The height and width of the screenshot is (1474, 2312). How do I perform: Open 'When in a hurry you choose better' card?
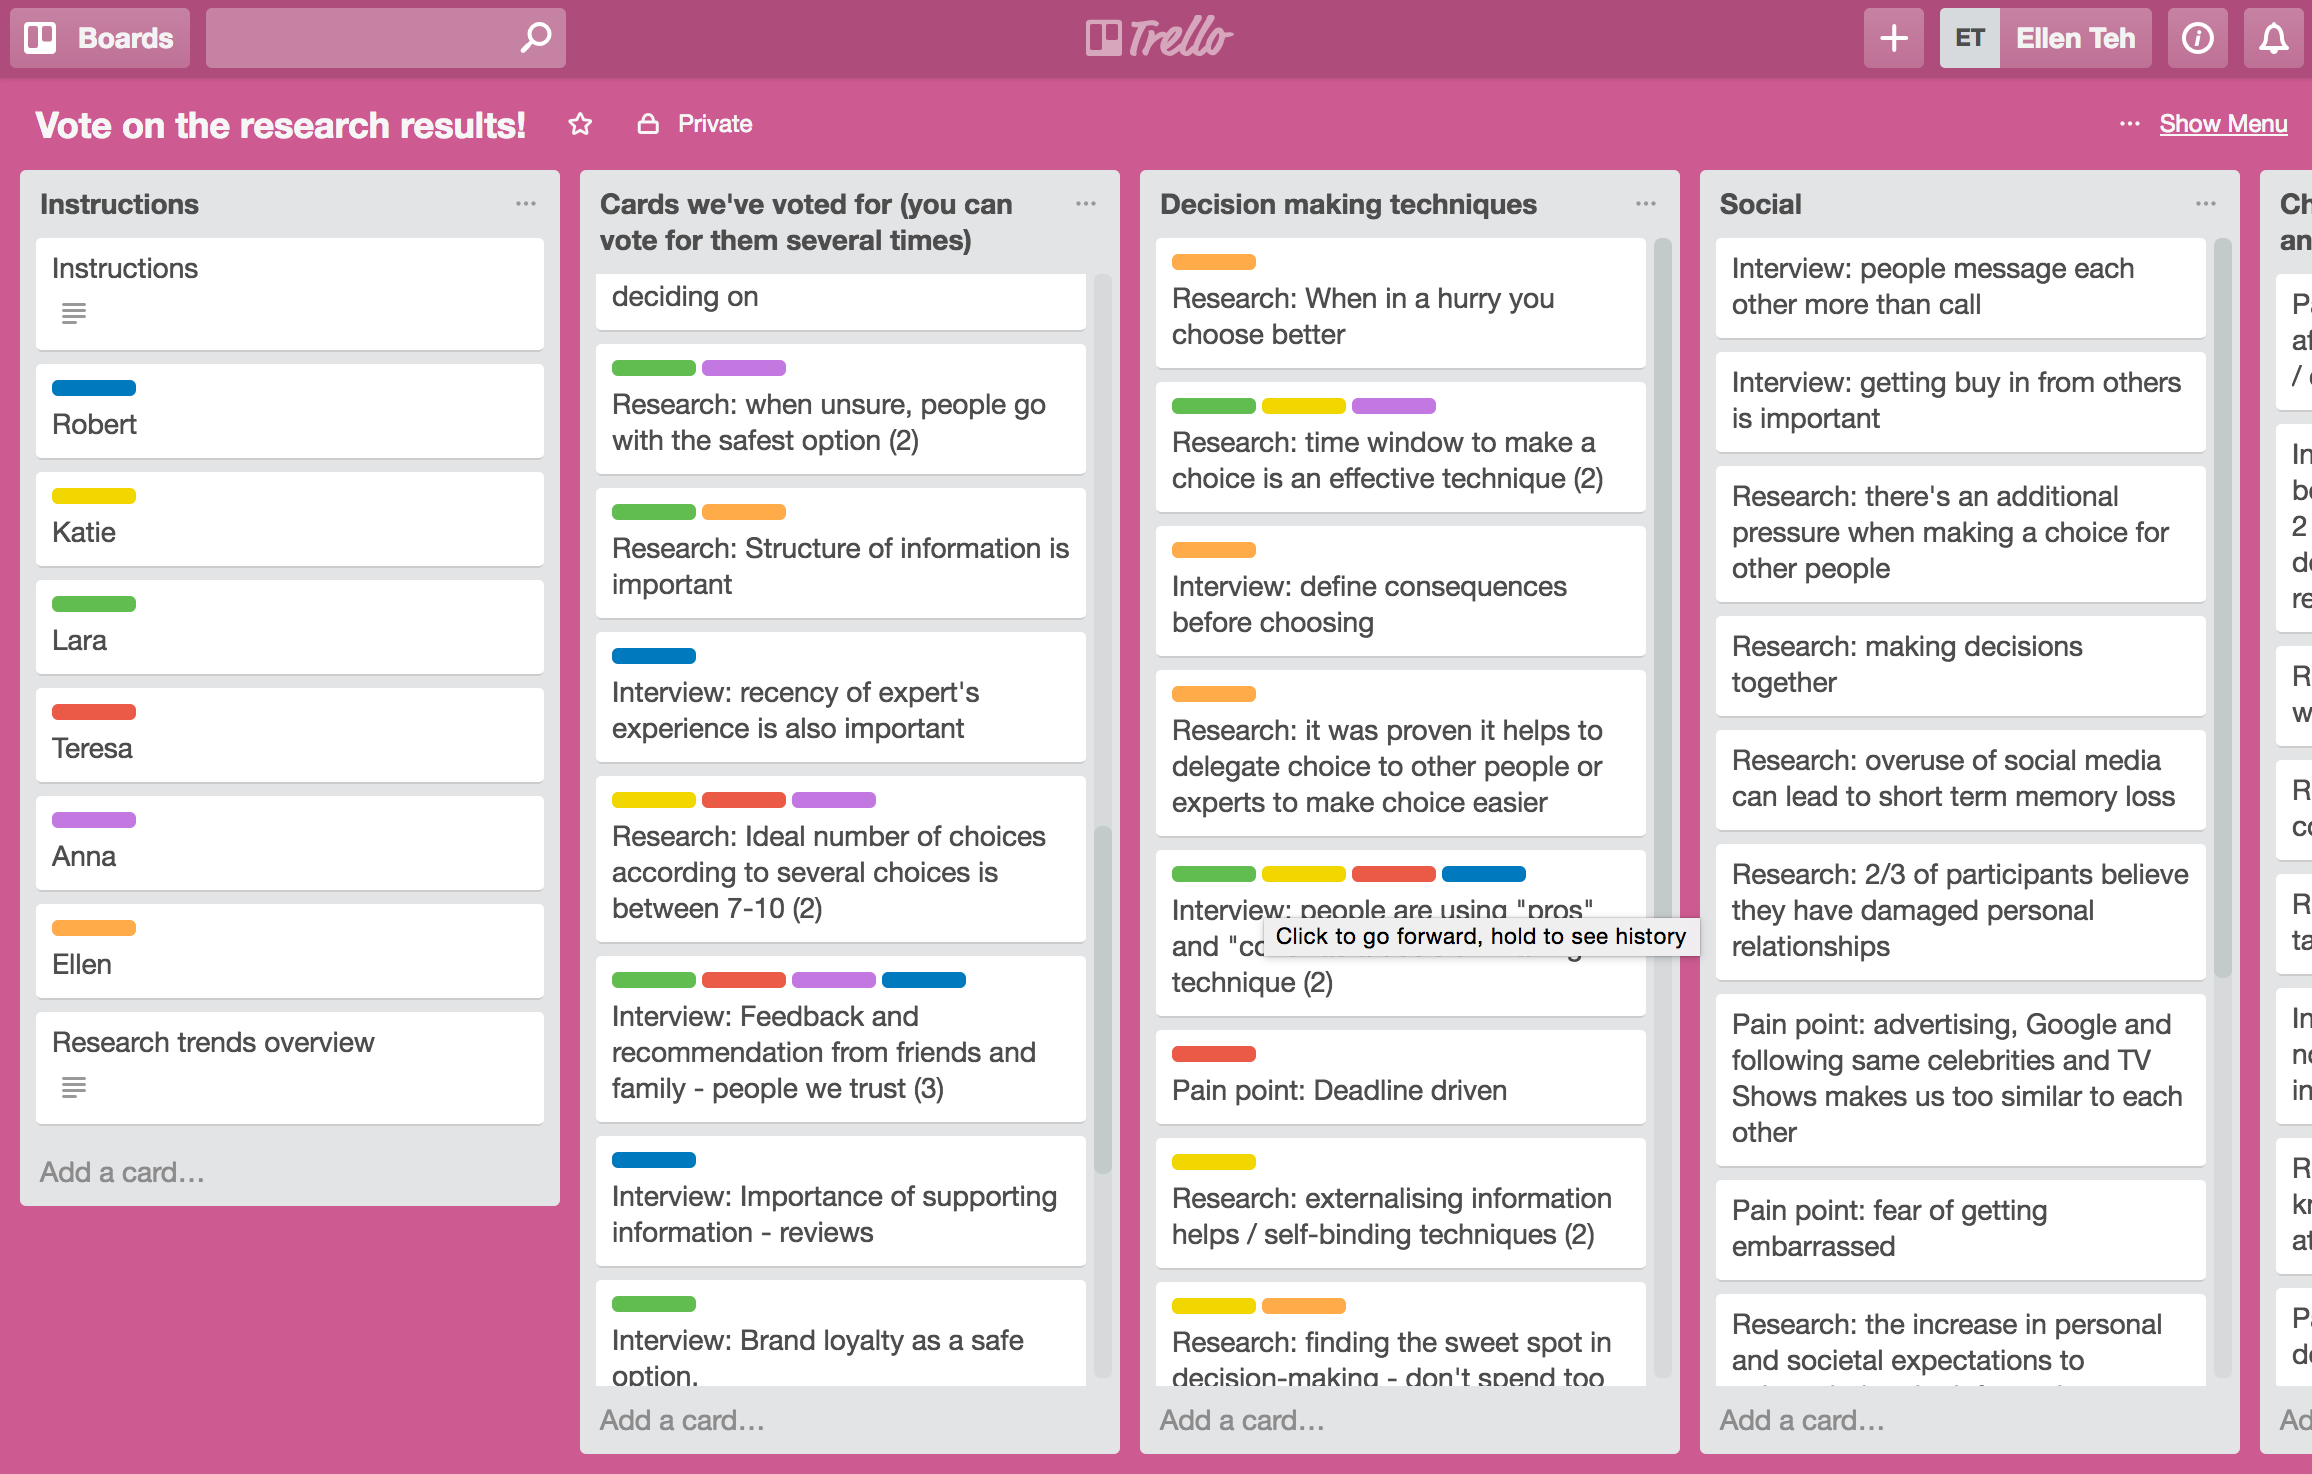point(1401,303)
